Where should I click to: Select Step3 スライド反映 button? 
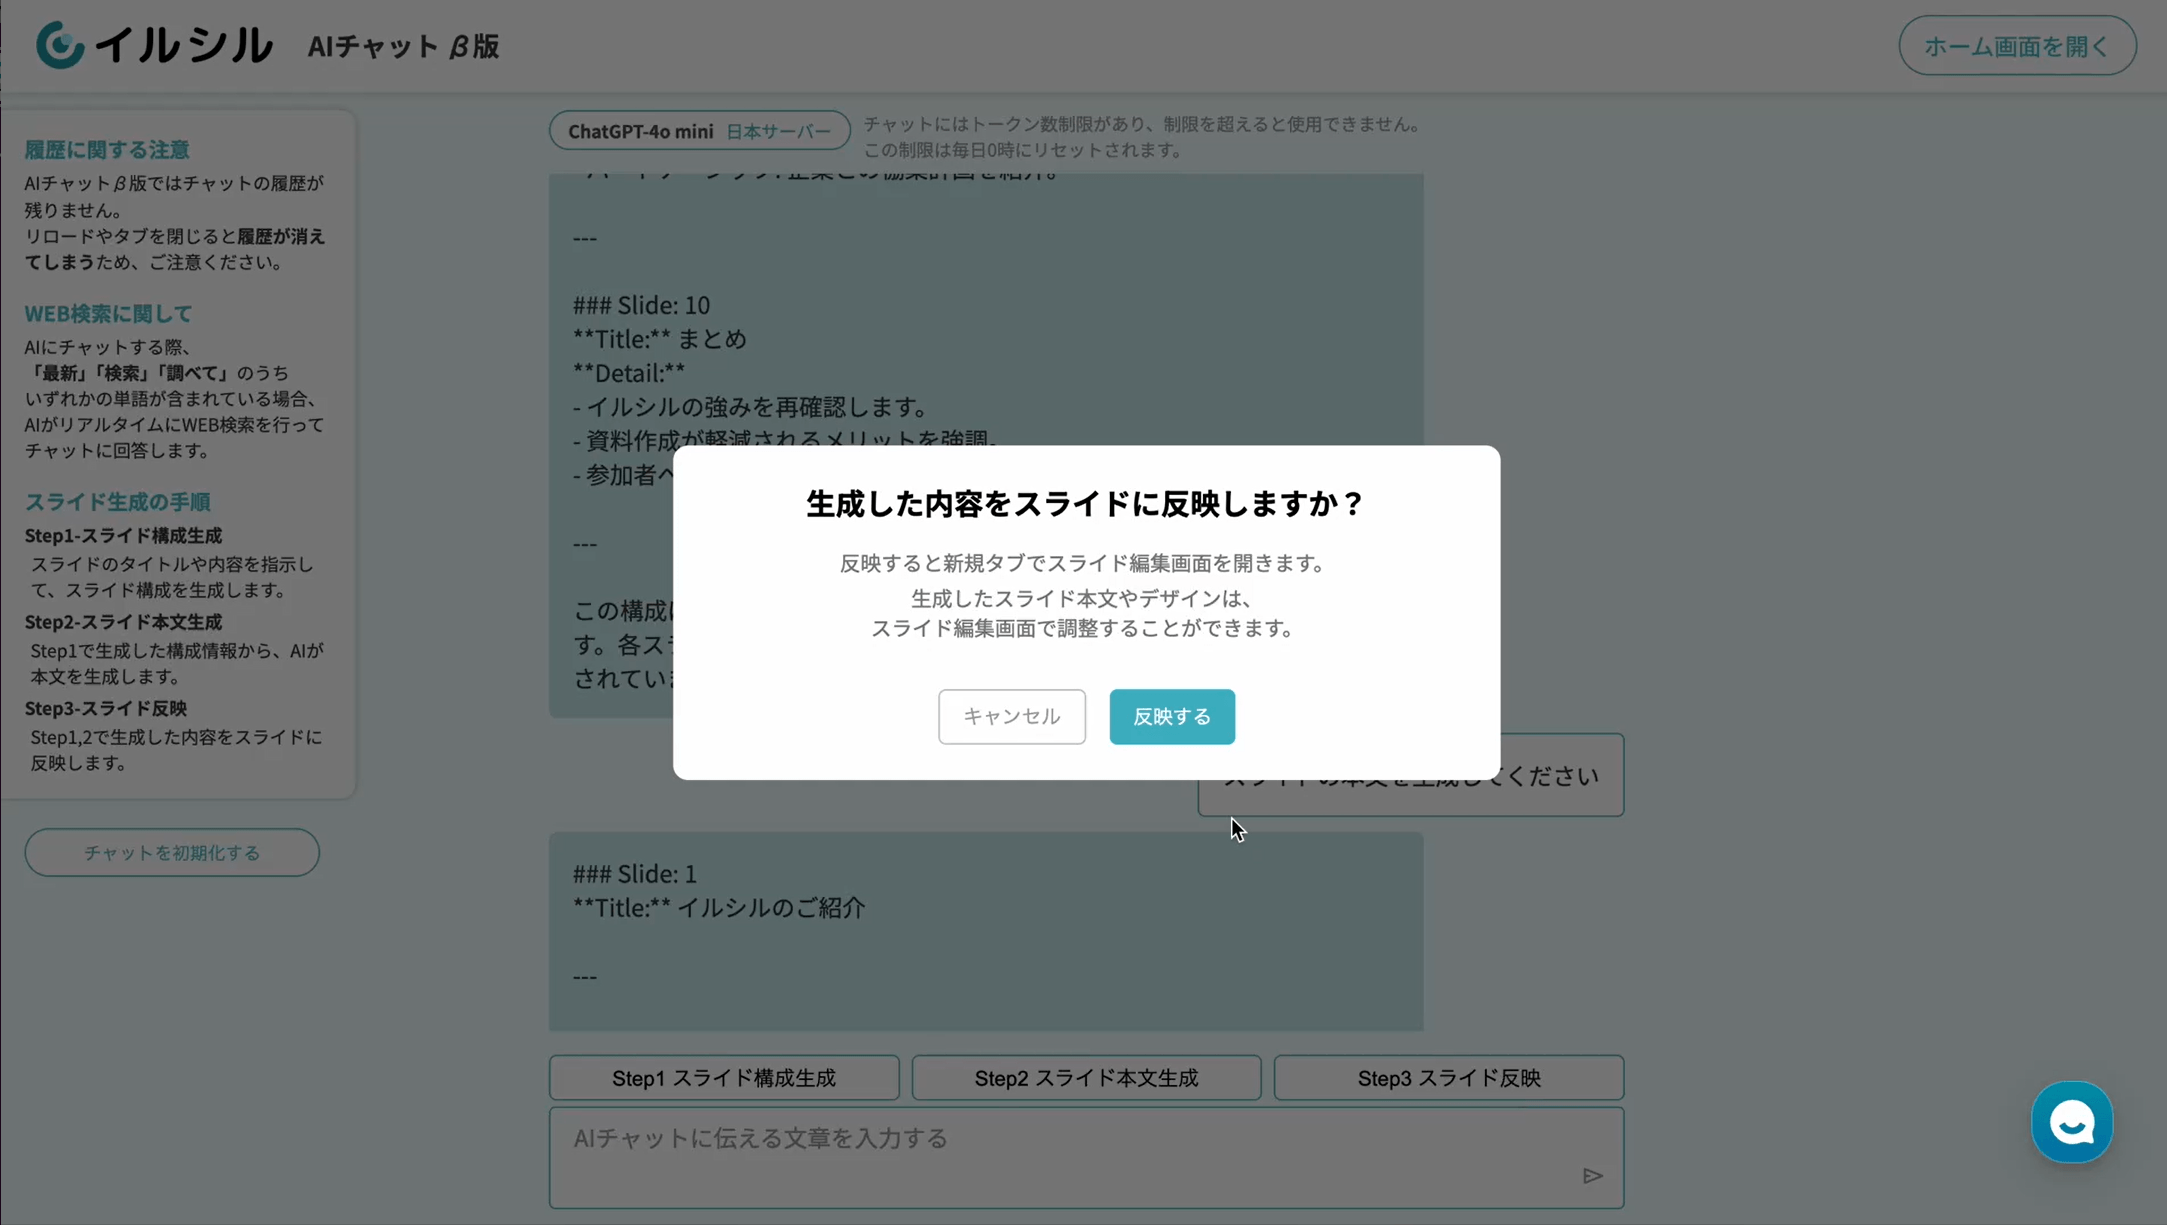pos(1448,1078)
